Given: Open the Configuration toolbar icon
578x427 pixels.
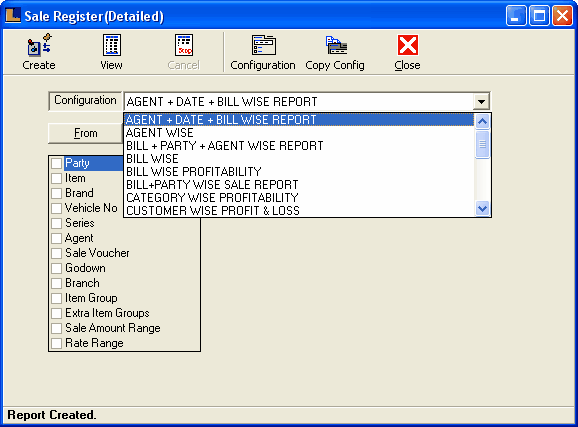Looking at the screenshot, I should click(263, 45).
